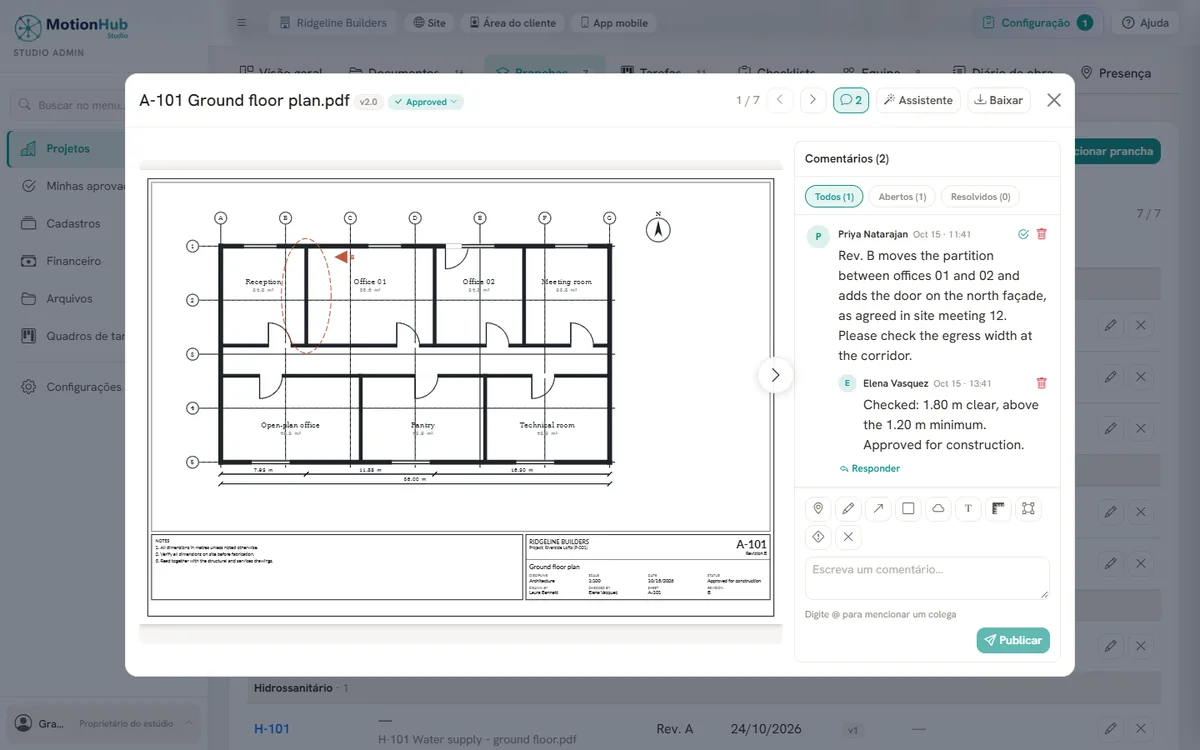Go to the next sheet in header
1200x750 pixels.
tap(813, 100)
